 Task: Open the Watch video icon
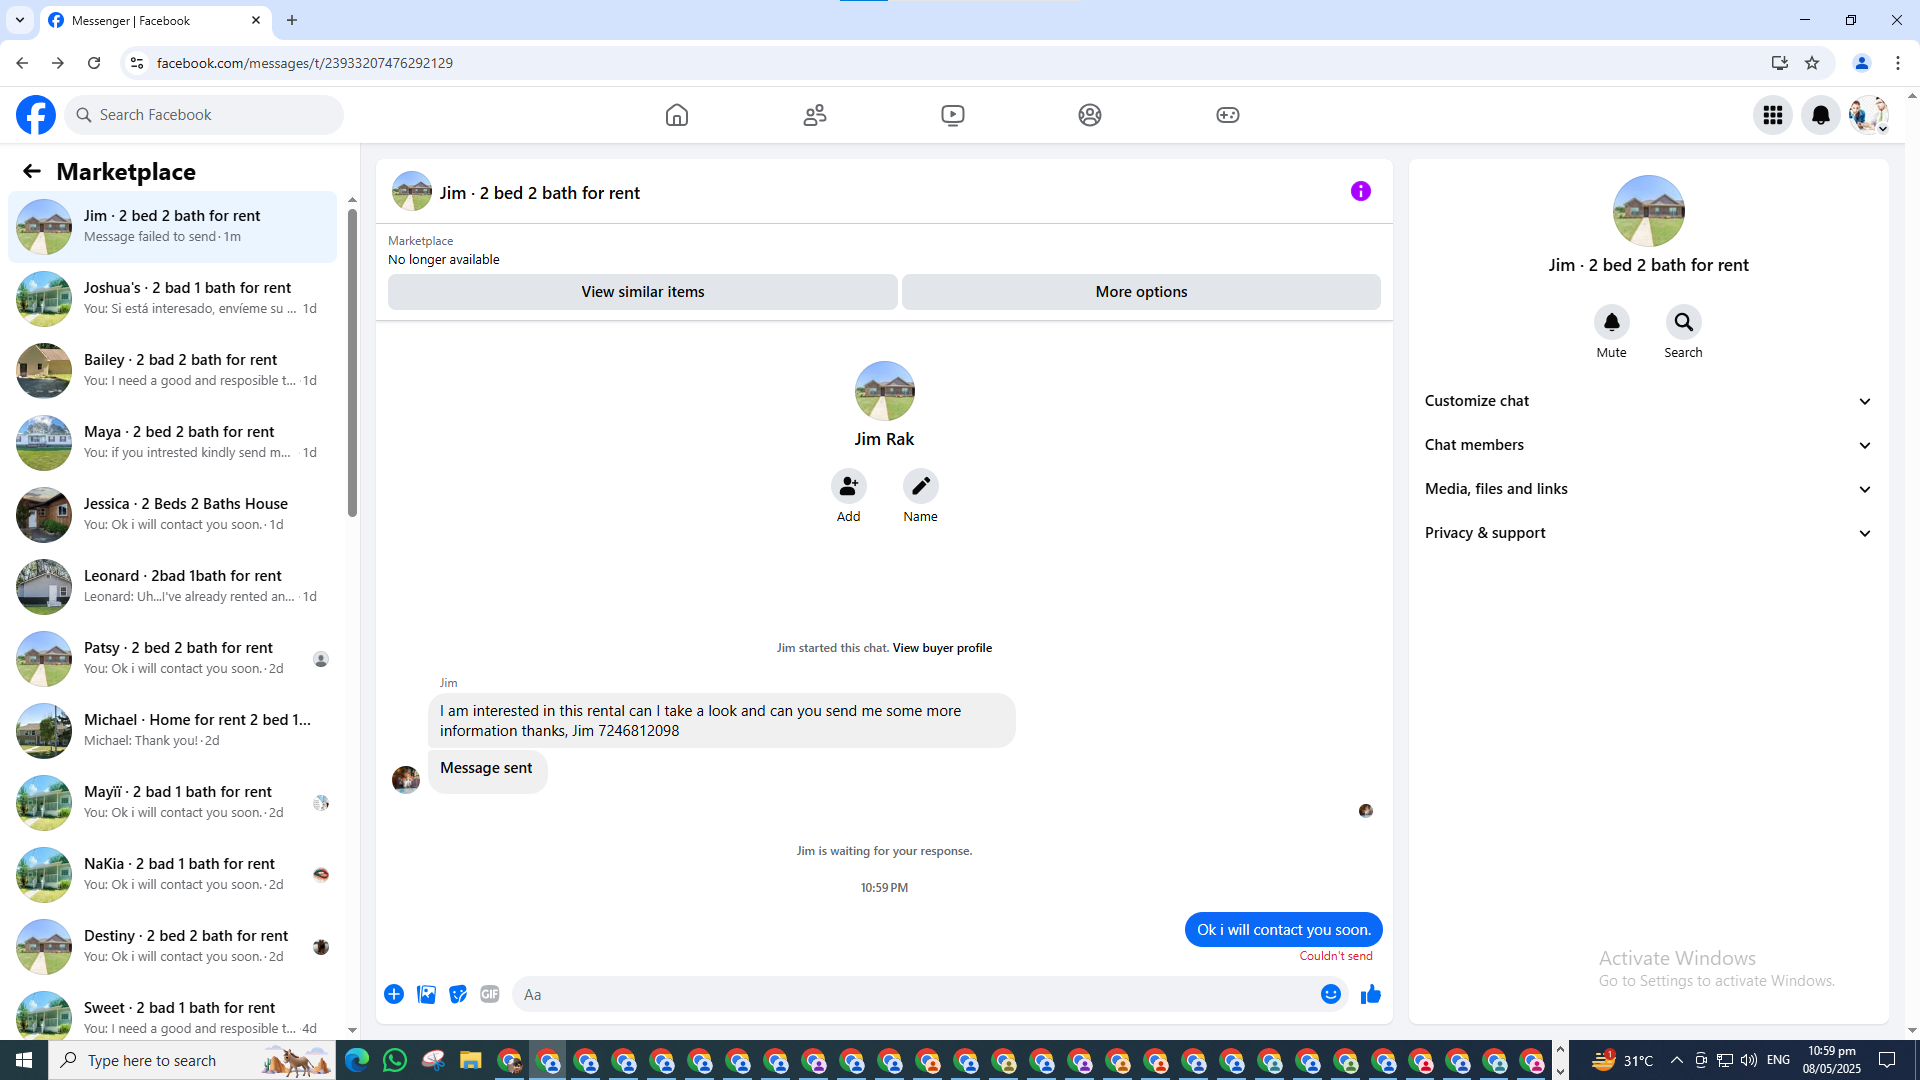[x=953, y=115]
